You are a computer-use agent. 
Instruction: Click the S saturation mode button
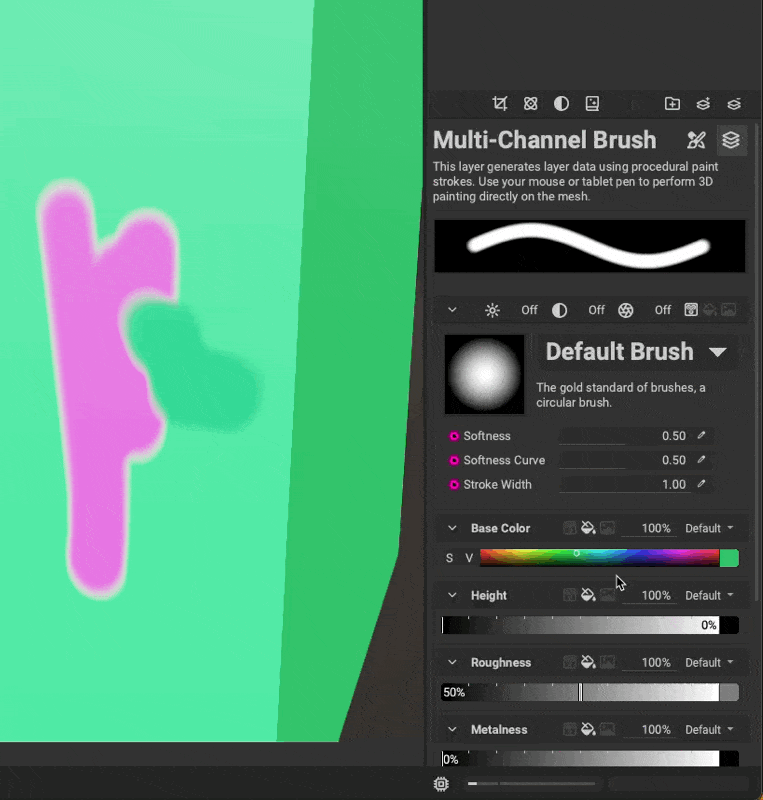point(450,558)
